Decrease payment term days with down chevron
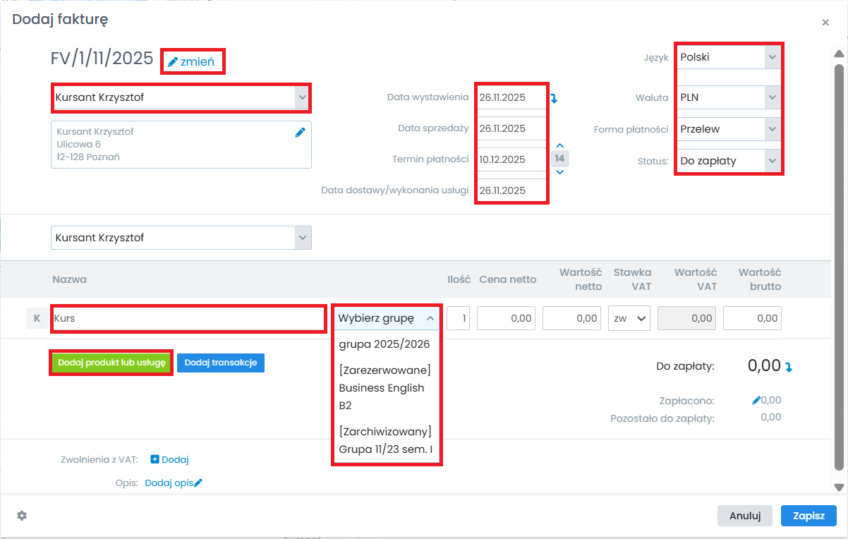Viewport: 848px width, 539px height. (x=560, y=172)
